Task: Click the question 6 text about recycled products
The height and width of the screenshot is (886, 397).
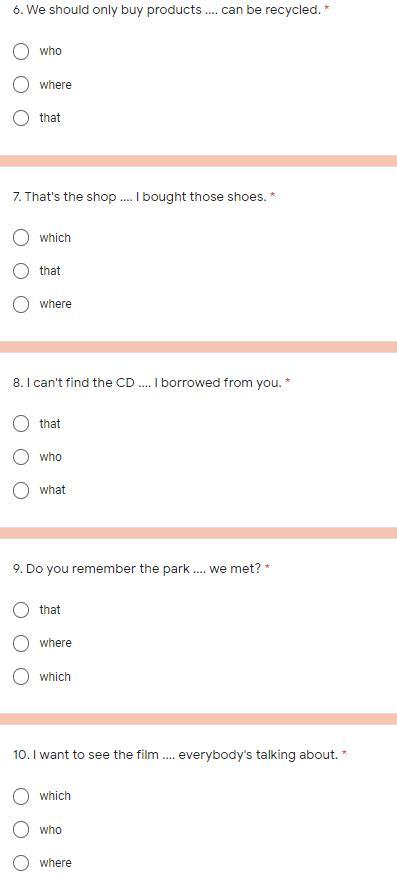Action: click(x=167, y=10)
